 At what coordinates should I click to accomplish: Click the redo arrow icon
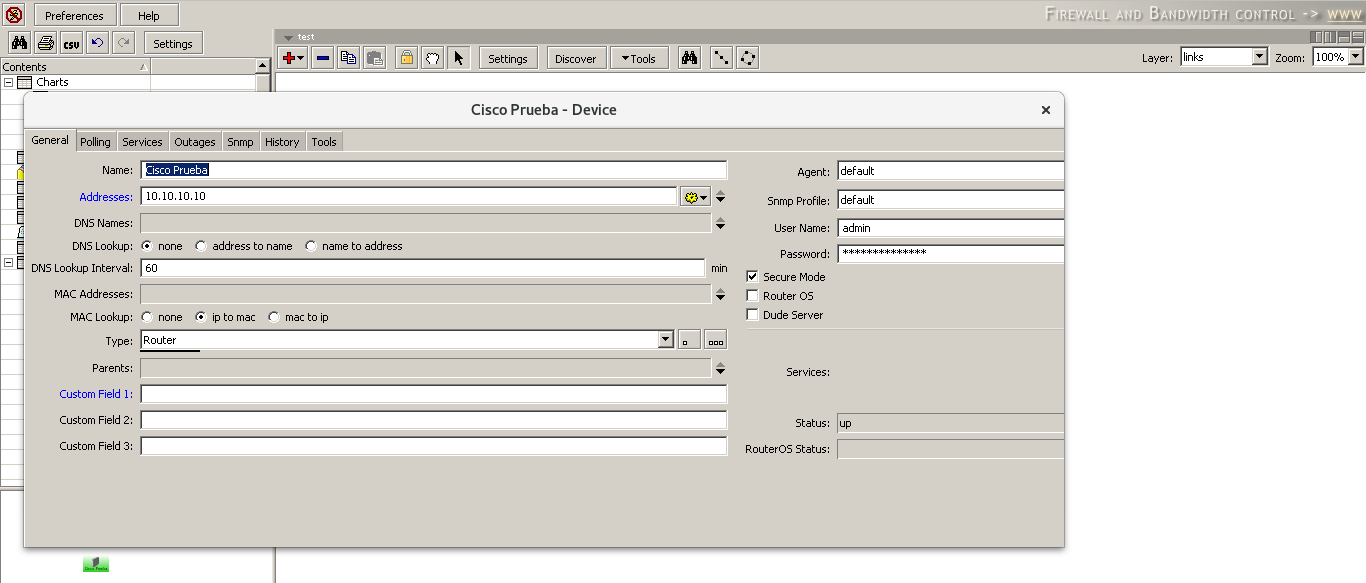pyautogui.click(x=123, y=43)
